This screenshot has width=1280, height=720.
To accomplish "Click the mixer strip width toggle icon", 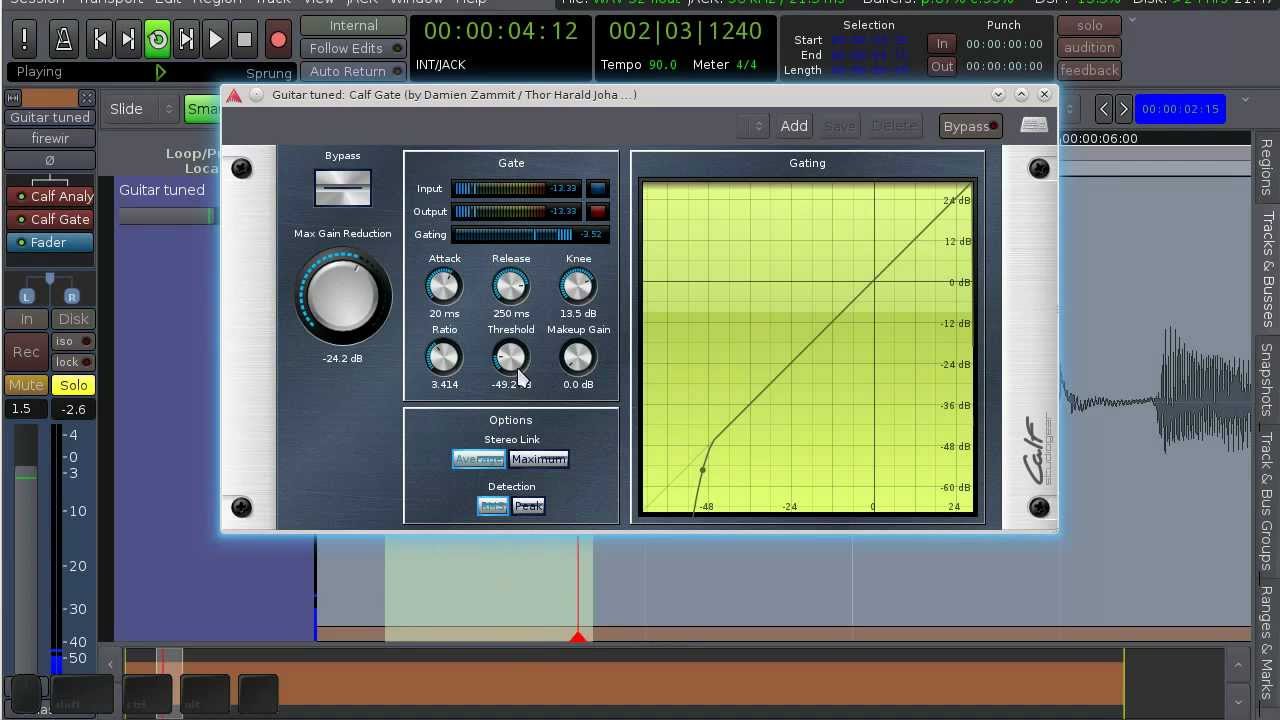I will (14, 98).
